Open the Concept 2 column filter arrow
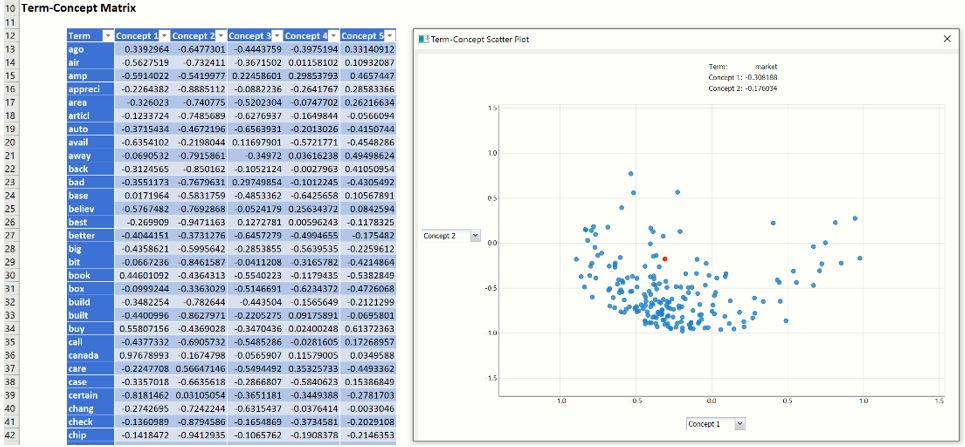 click(220, 36)
